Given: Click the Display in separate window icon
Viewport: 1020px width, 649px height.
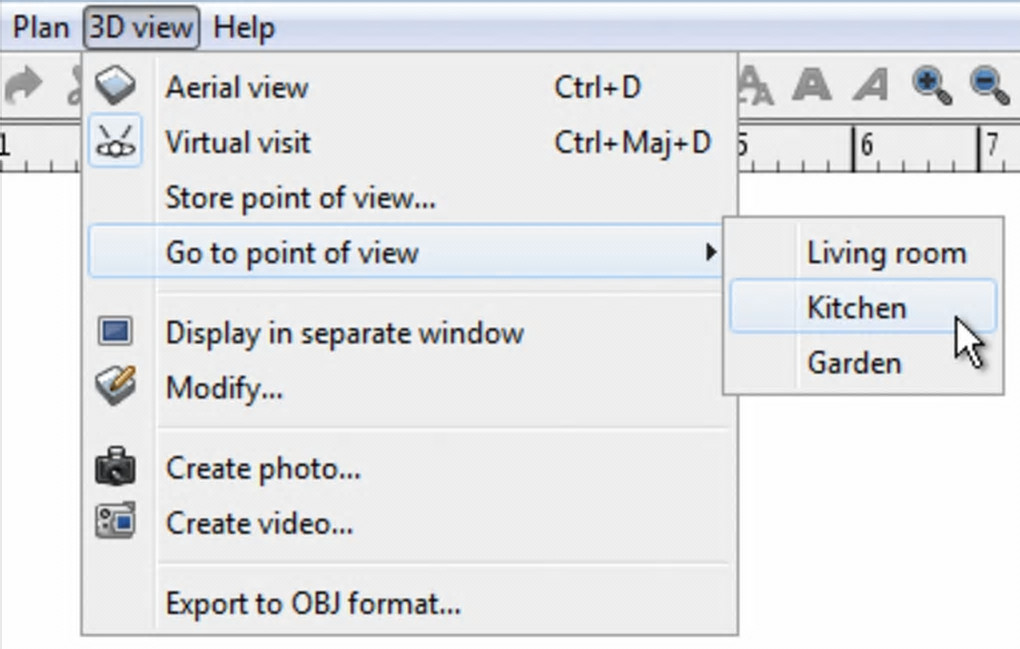Looking at the screenshot, I should [116, 332].
